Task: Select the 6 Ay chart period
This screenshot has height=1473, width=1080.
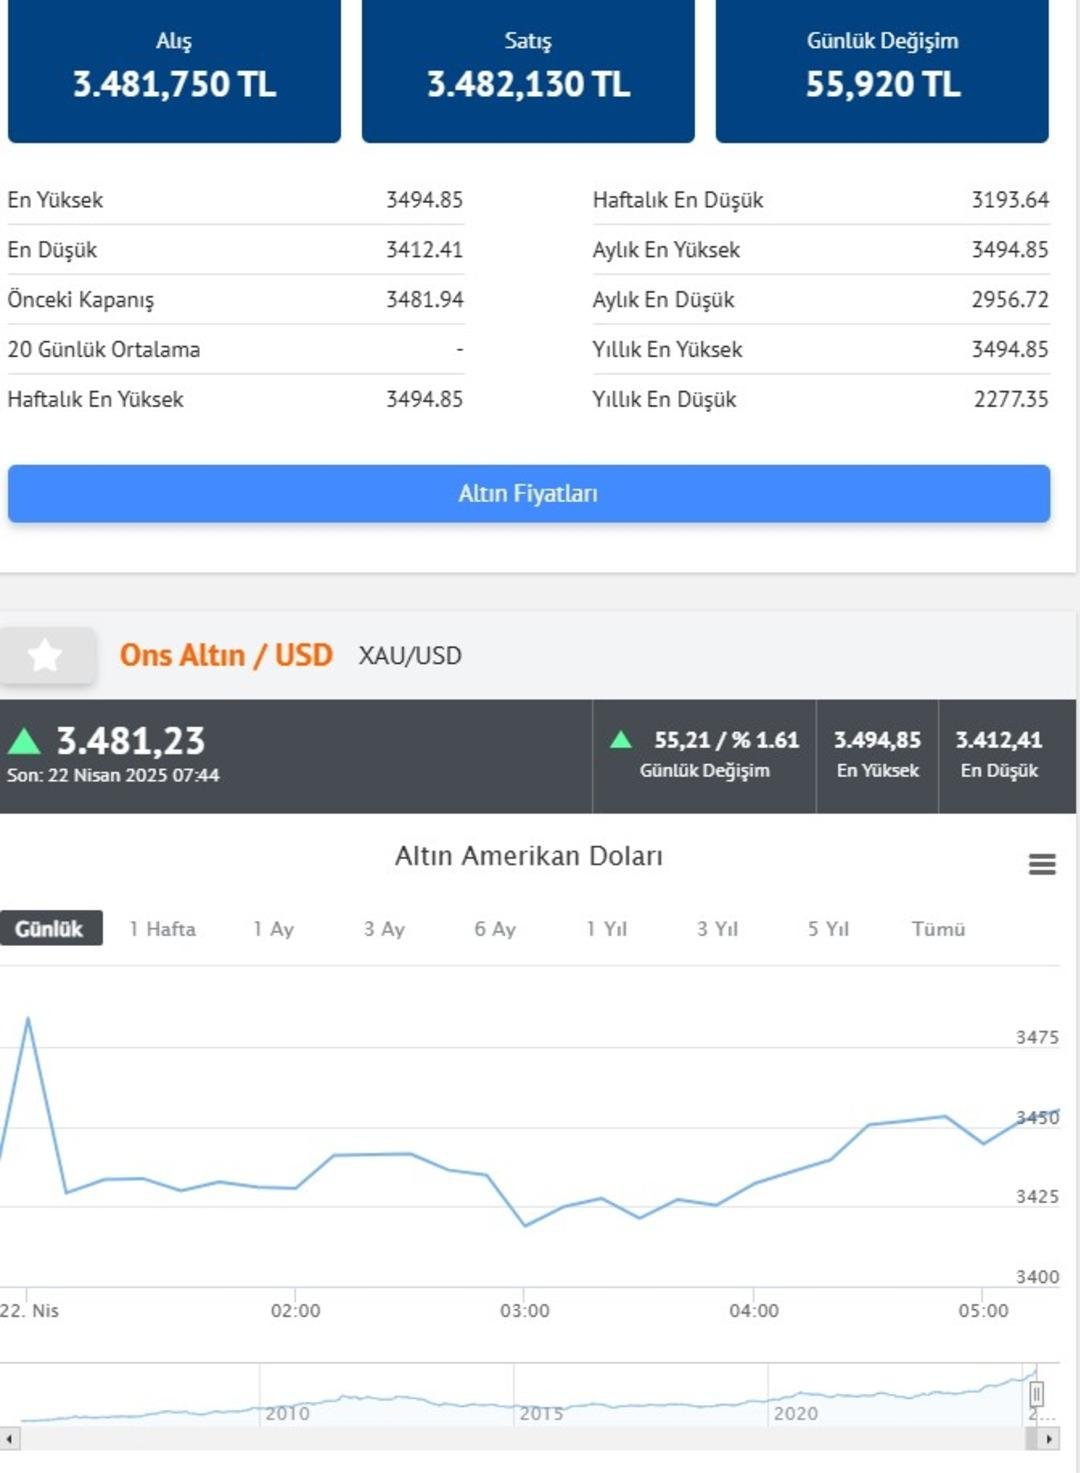Action: click(x=495, y=929)
